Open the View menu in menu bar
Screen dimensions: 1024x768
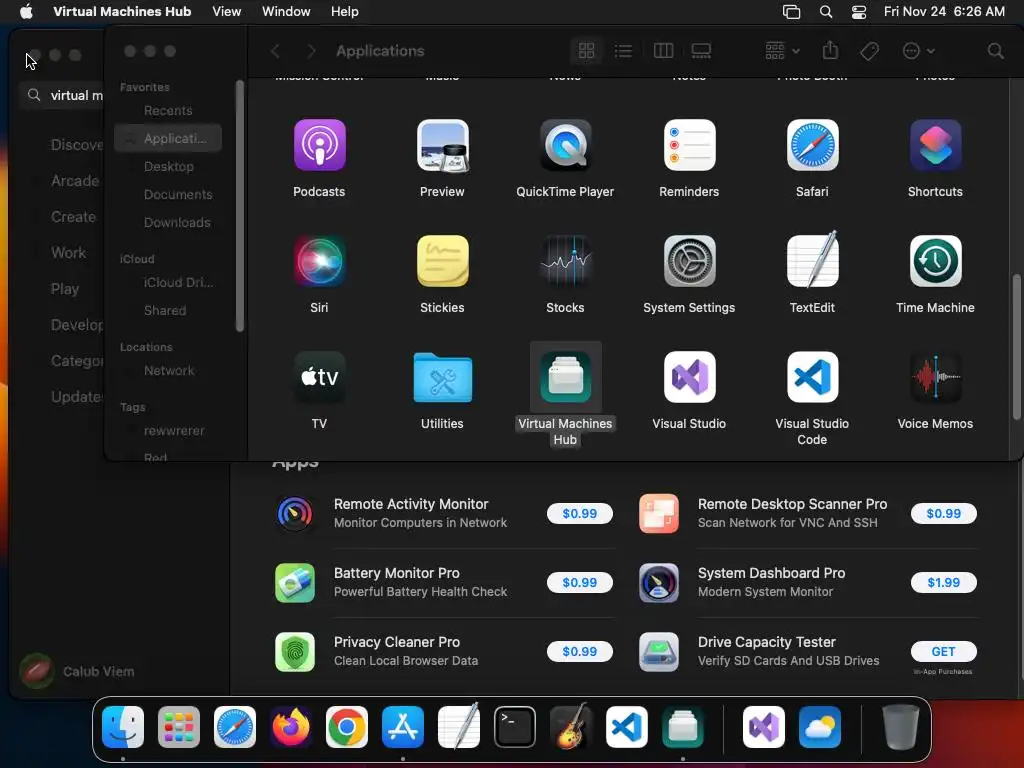(x=227, y=12)
